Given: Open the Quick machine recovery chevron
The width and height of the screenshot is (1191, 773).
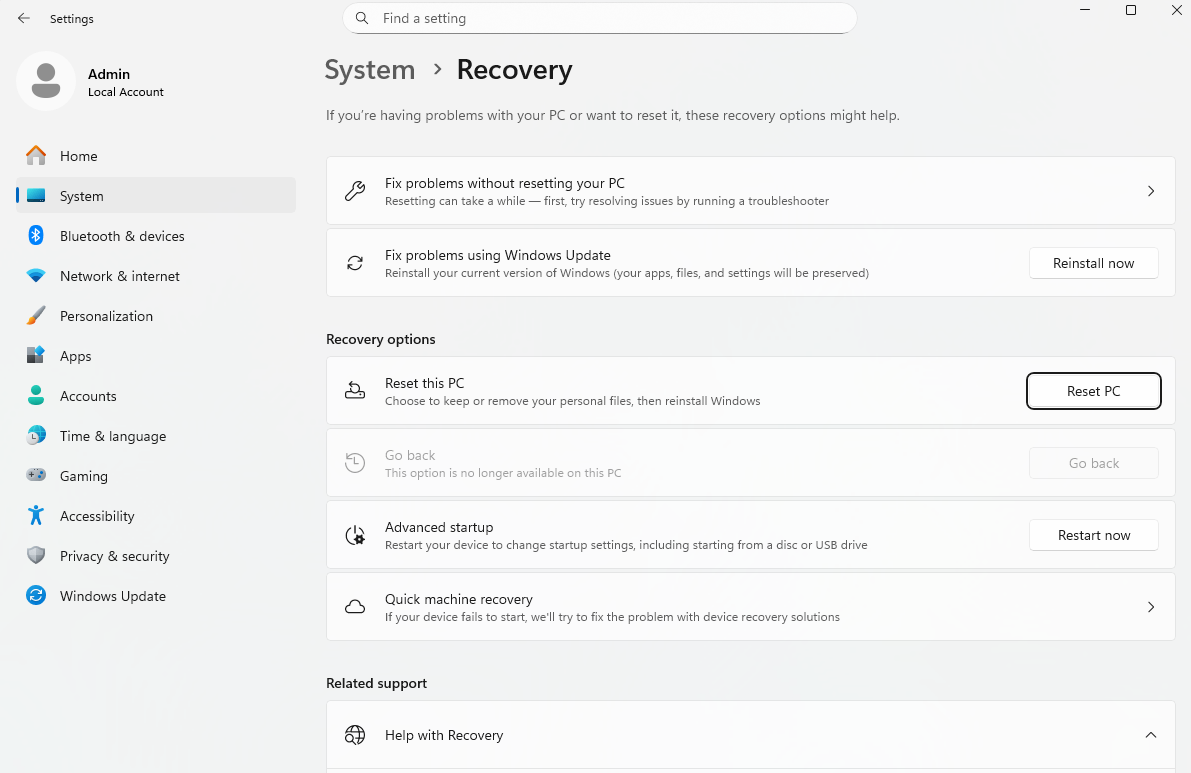Looking at the screenshot, I should 1150,607.
